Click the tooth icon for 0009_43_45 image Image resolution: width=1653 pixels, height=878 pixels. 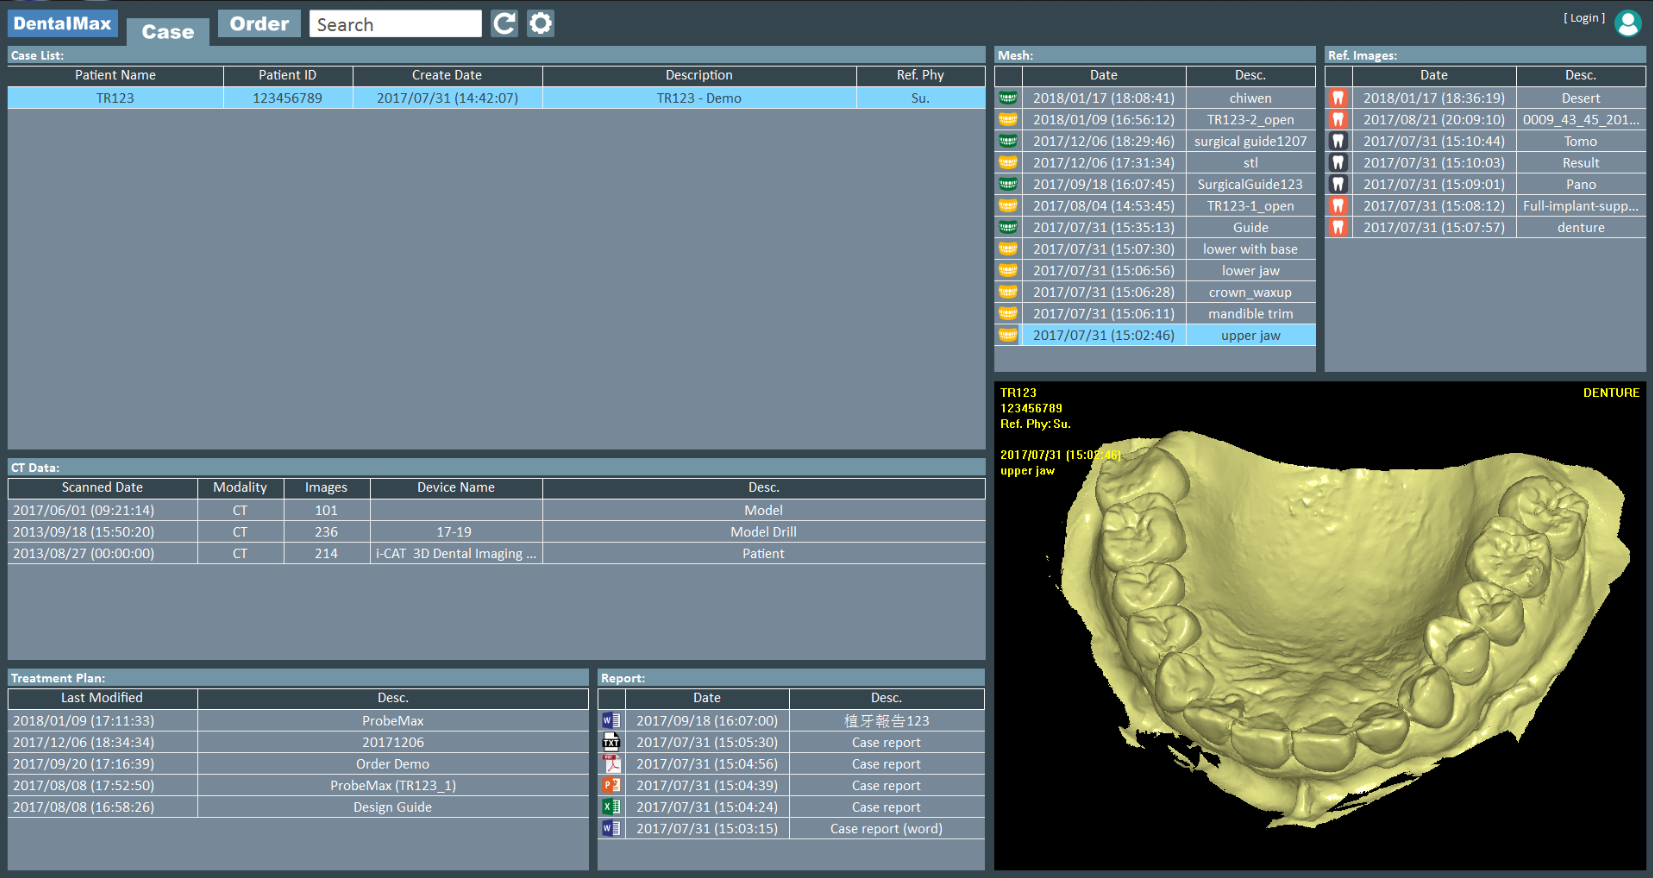point(1338,120)
